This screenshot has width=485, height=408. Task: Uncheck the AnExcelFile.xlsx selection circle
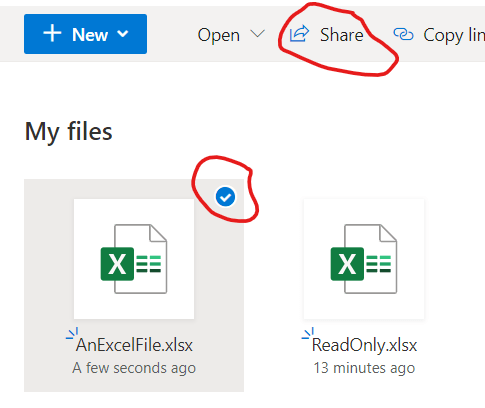225,197
